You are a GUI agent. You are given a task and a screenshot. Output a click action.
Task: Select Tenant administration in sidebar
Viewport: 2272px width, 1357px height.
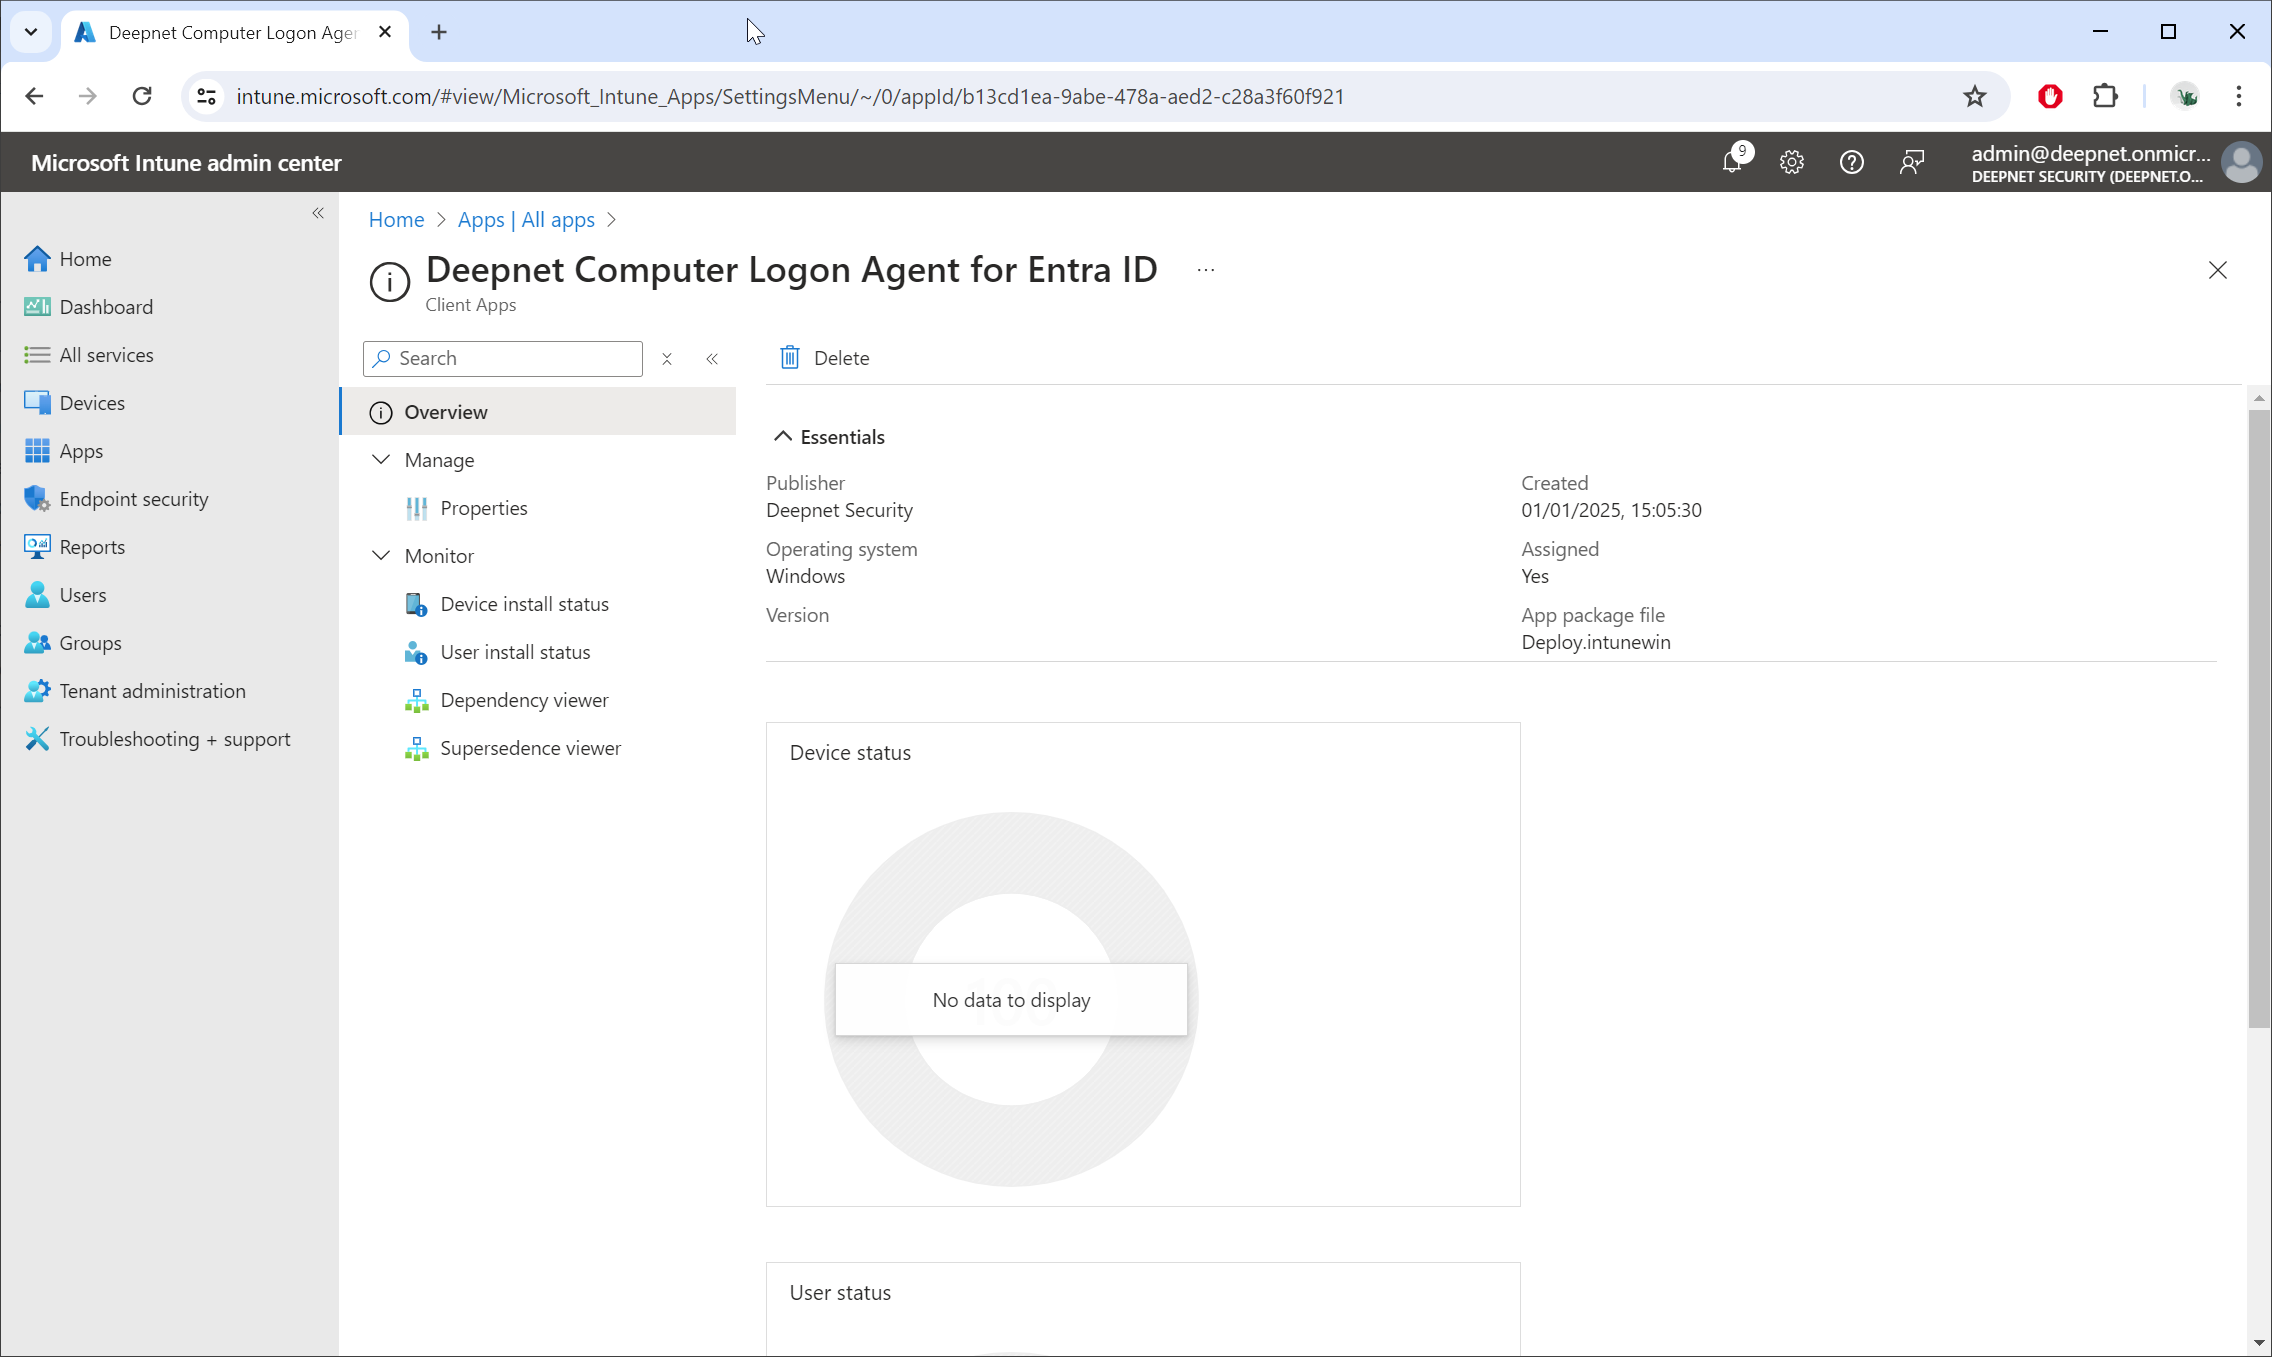152,691
